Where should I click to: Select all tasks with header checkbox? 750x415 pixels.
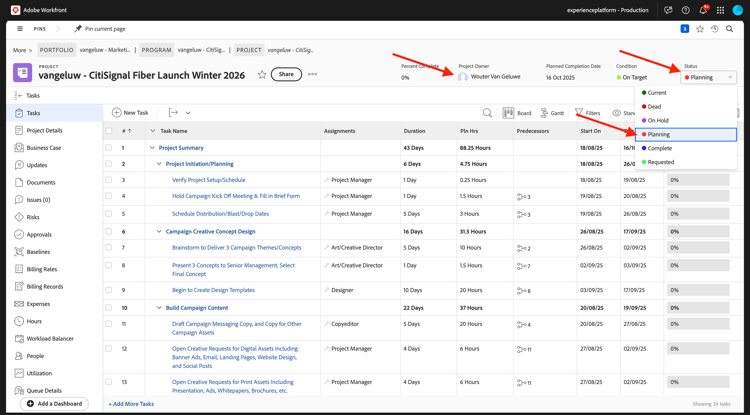[109, 131]
